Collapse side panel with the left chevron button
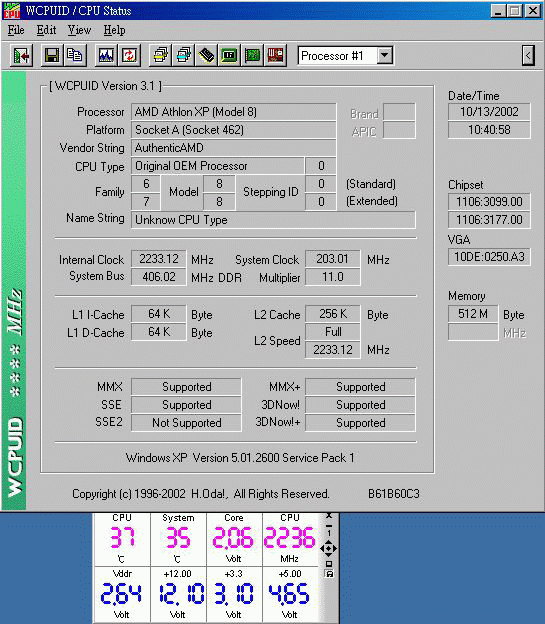545x624 pixels. click(x=528, y=55)
